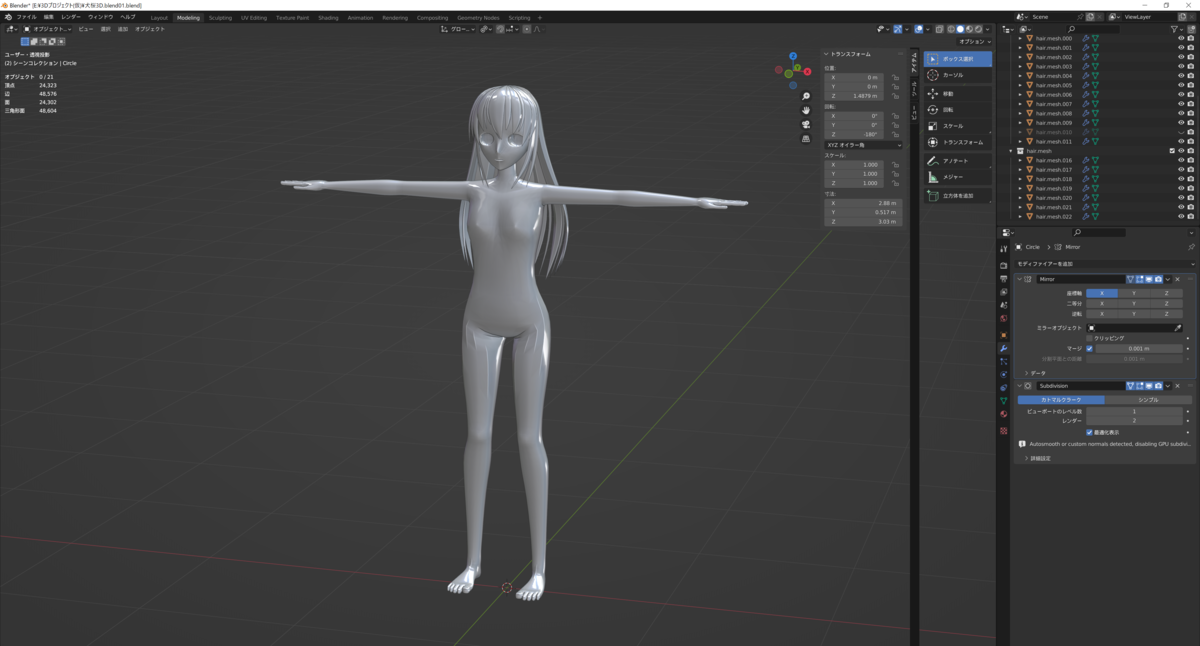Open the XYZ オイラー角 rotation mode dropdown
1200x646 pixels.
863,145
